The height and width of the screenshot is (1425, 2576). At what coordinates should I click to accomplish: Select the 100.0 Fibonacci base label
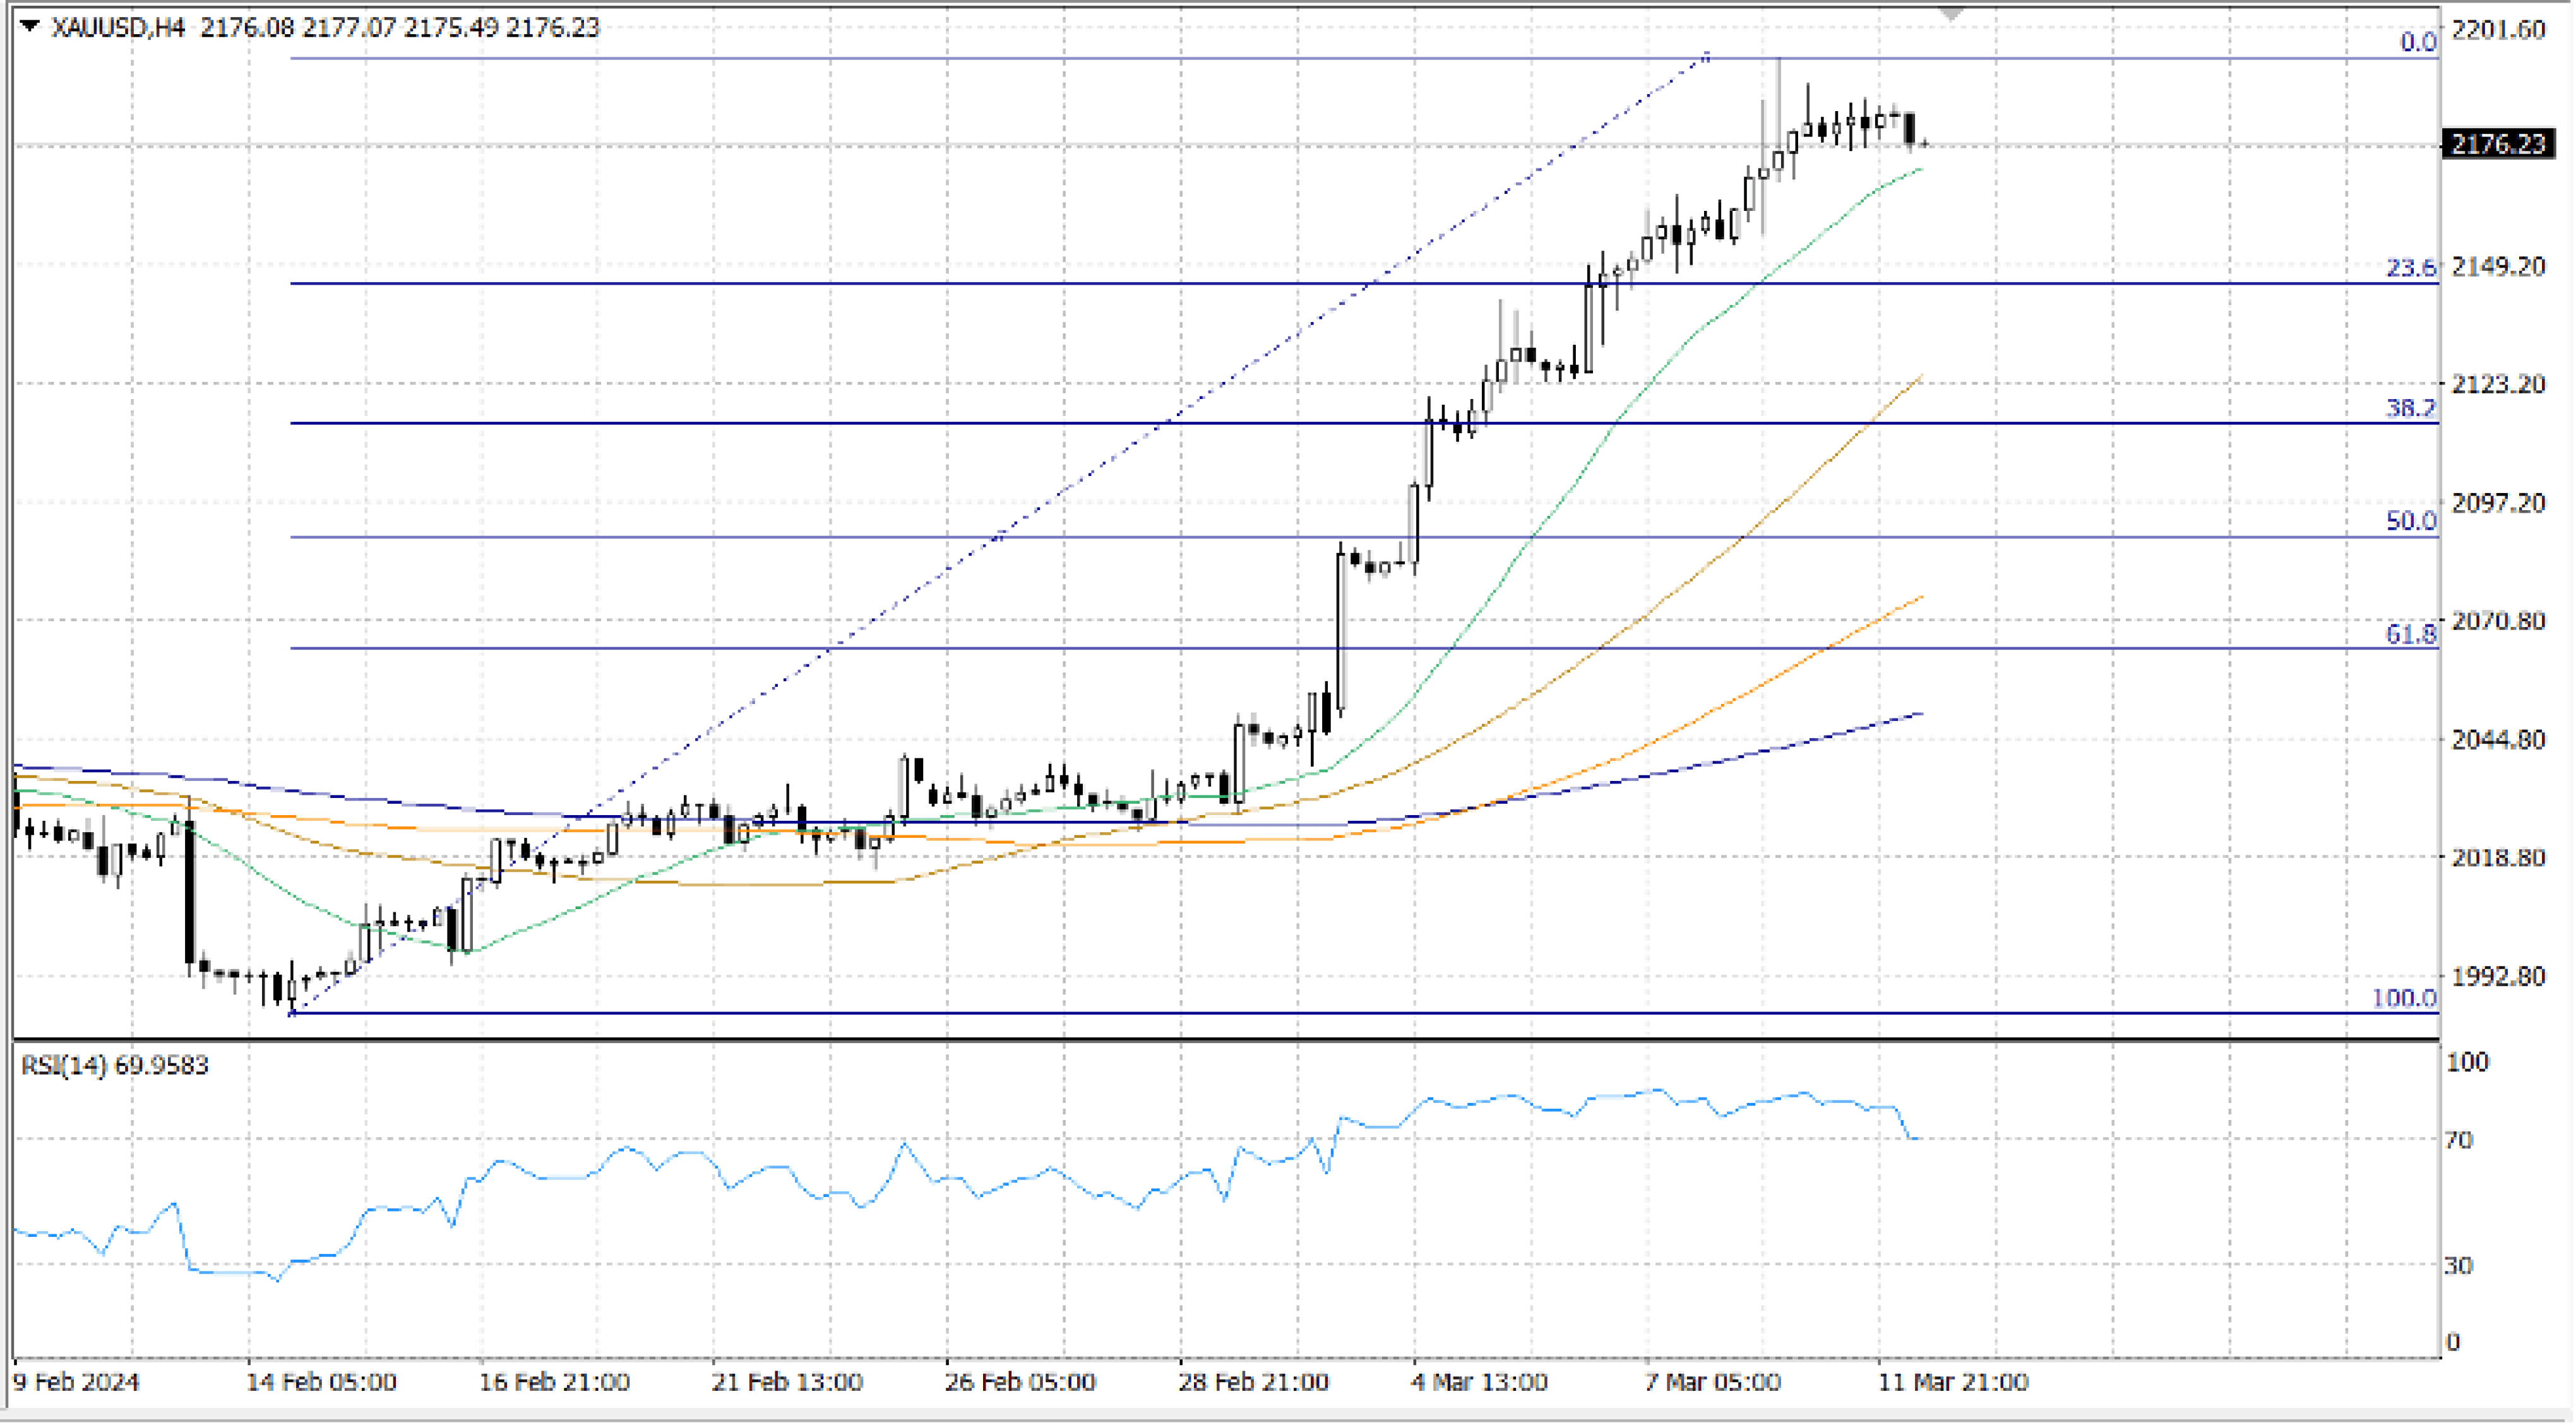2404,997
